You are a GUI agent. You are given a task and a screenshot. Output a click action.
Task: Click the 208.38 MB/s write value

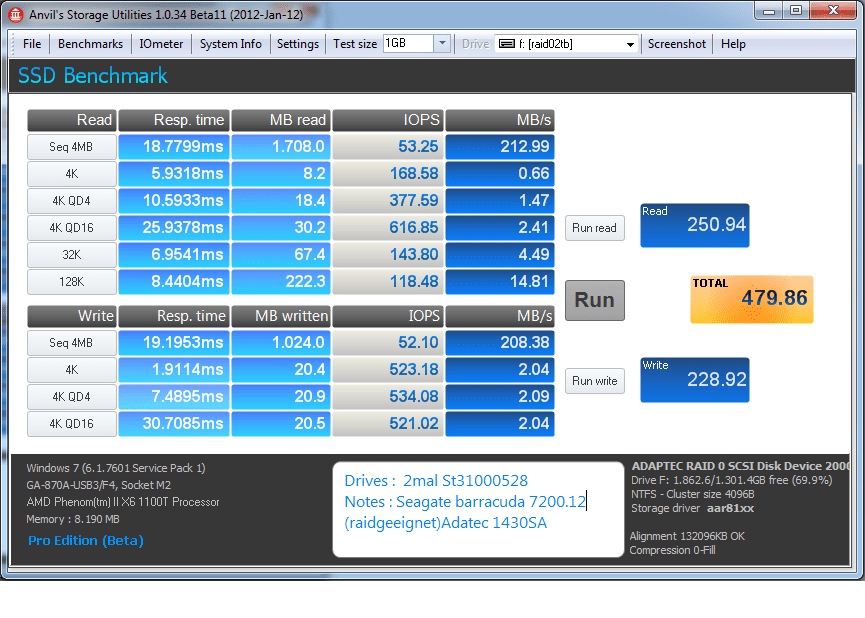tap(500, 343)
